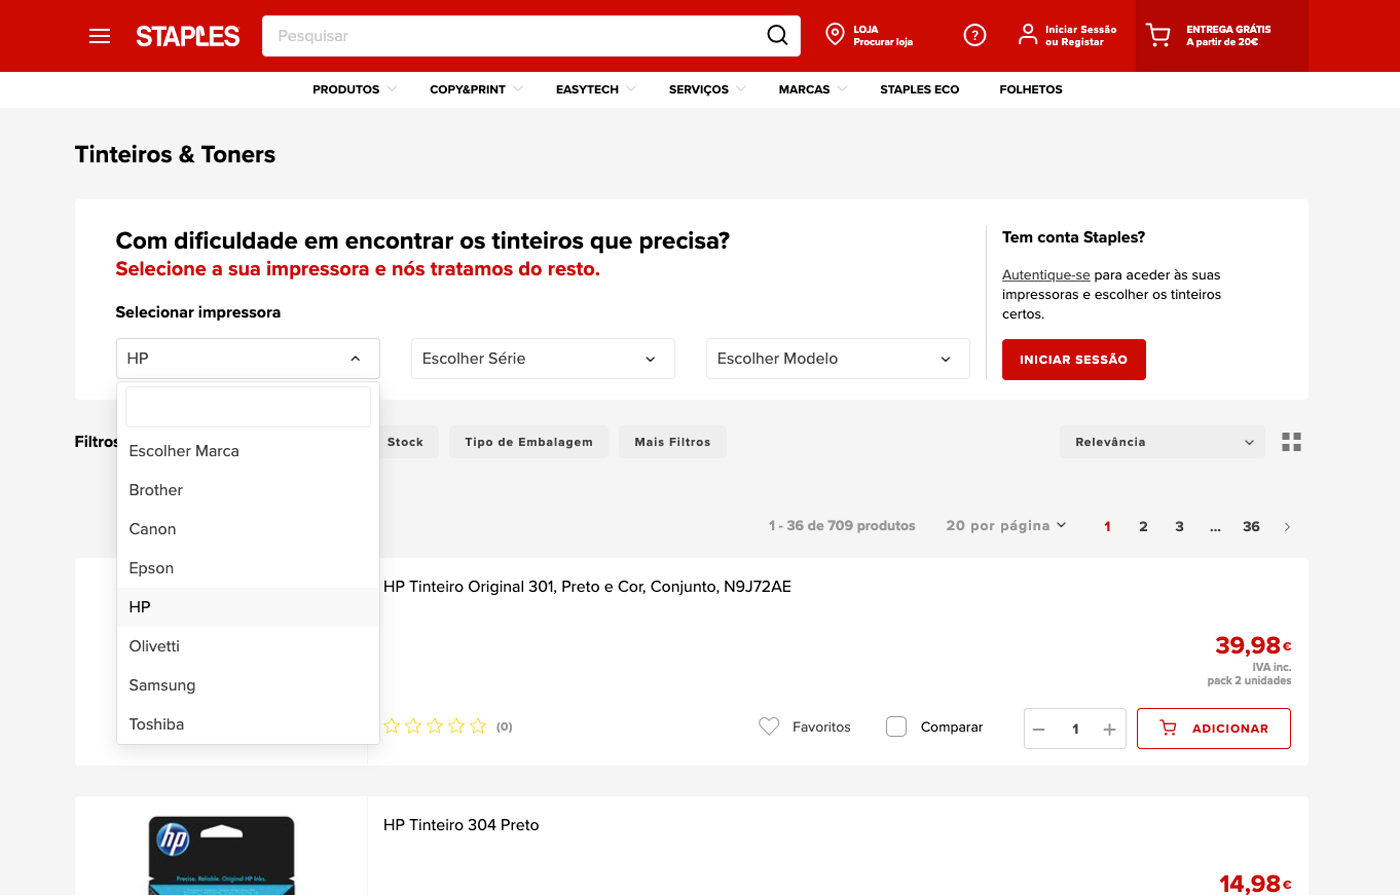
Task: Click Entrega Grátis cart label
Action: (1229, 36)
